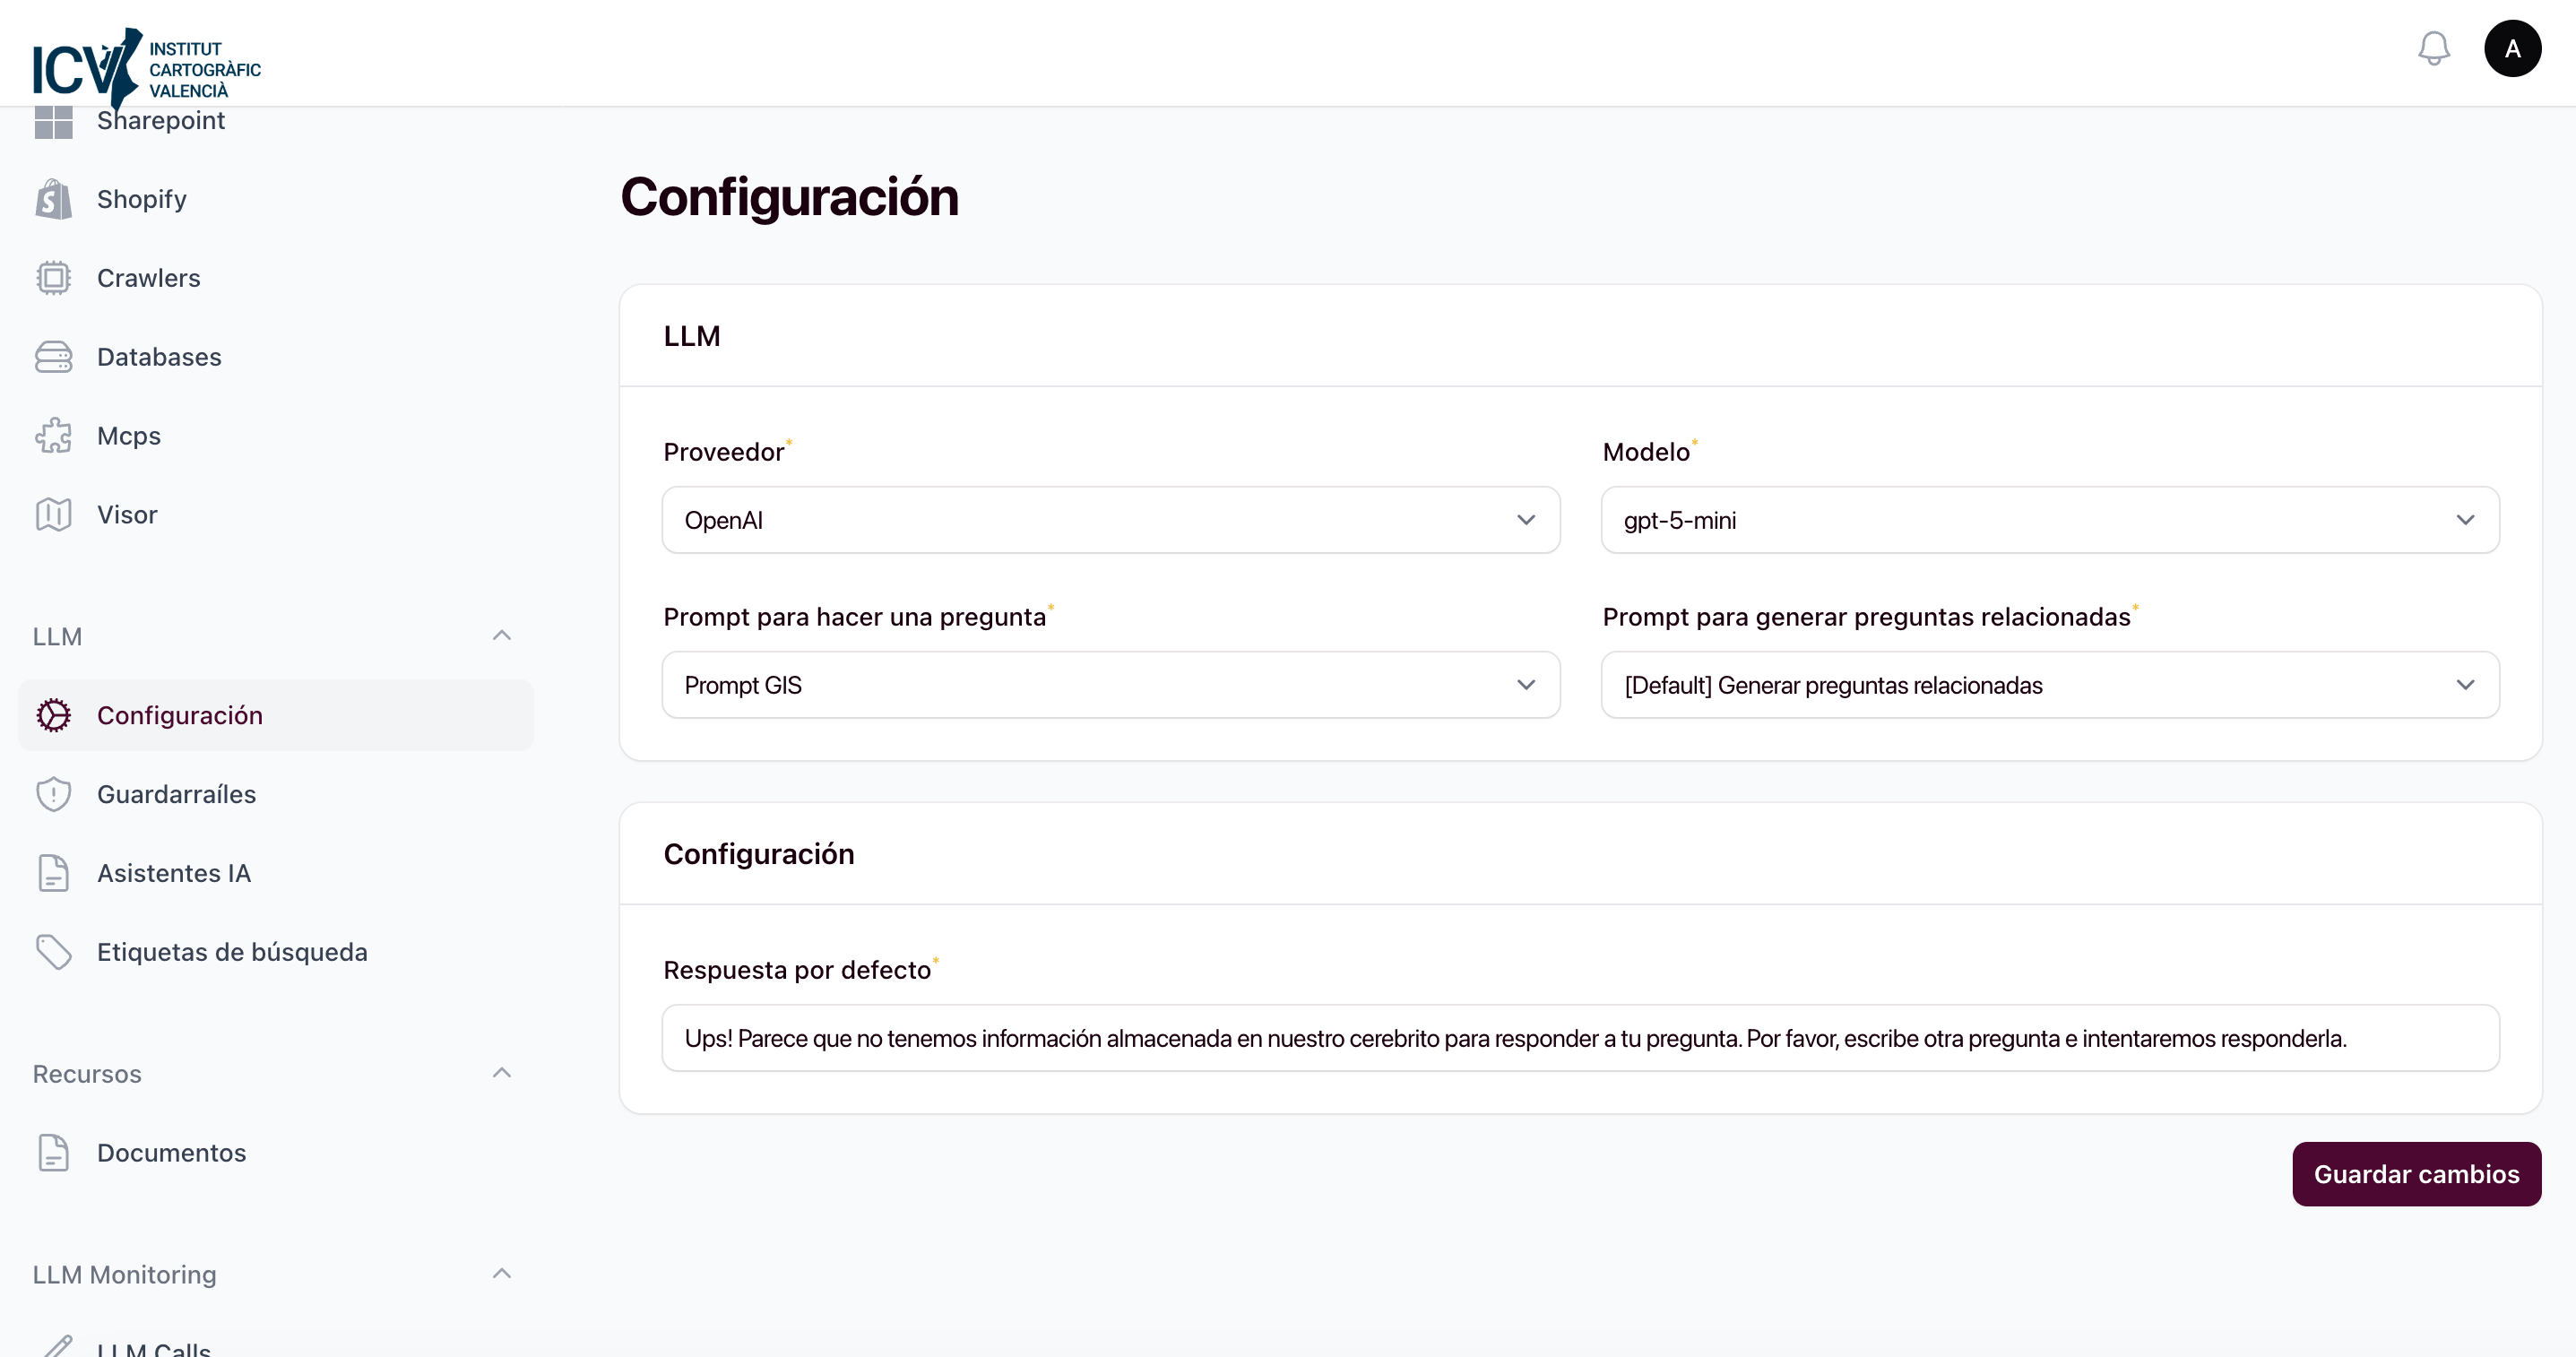Click the Databases icon in sidebar
The image size is (2576, 1357).
(x=53, y=356)
